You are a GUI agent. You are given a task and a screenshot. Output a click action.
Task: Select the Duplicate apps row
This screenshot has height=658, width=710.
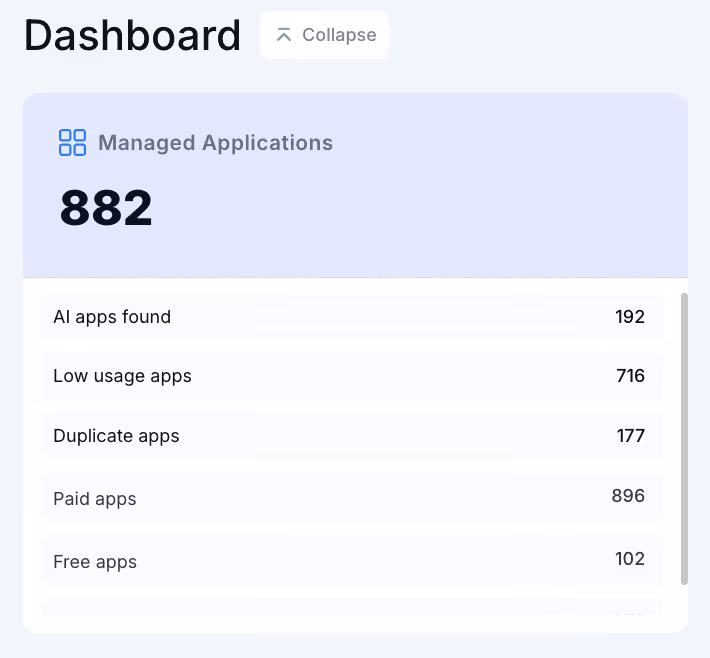coord(352,436)
